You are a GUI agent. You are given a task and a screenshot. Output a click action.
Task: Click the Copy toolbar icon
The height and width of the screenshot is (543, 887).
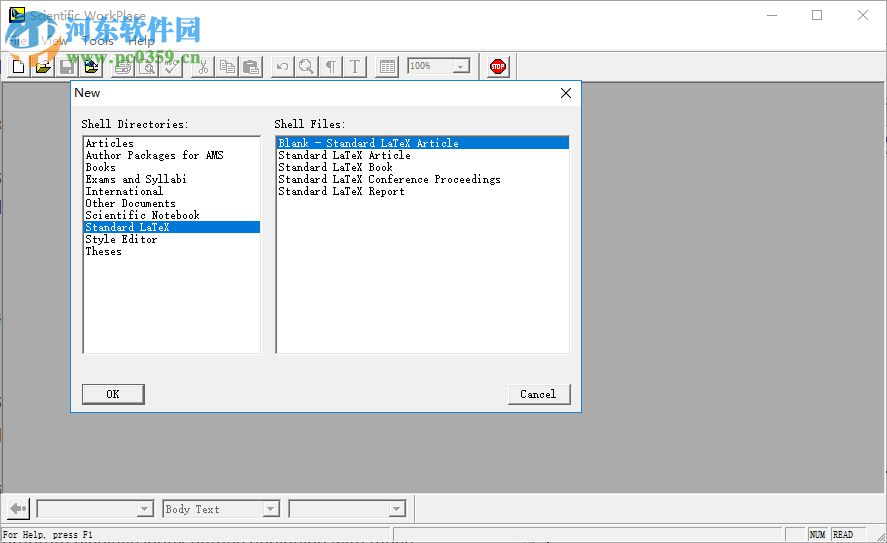point(227,67)
